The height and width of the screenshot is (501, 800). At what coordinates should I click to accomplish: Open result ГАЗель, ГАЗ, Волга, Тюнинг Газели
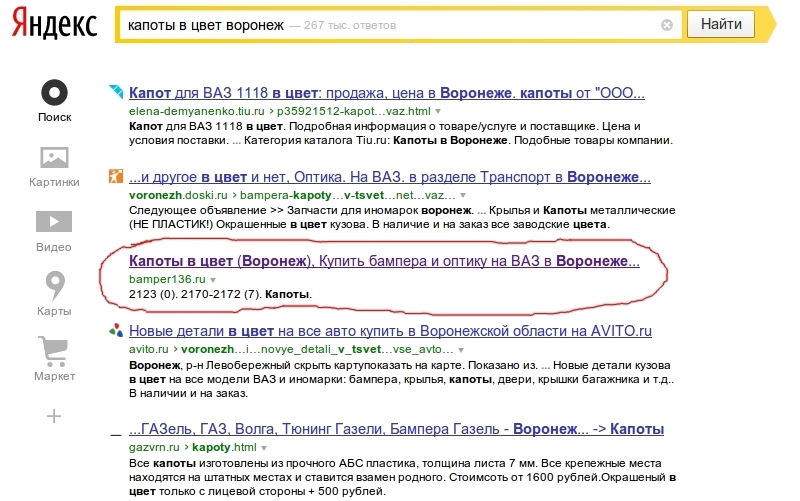tap(396, 429)
